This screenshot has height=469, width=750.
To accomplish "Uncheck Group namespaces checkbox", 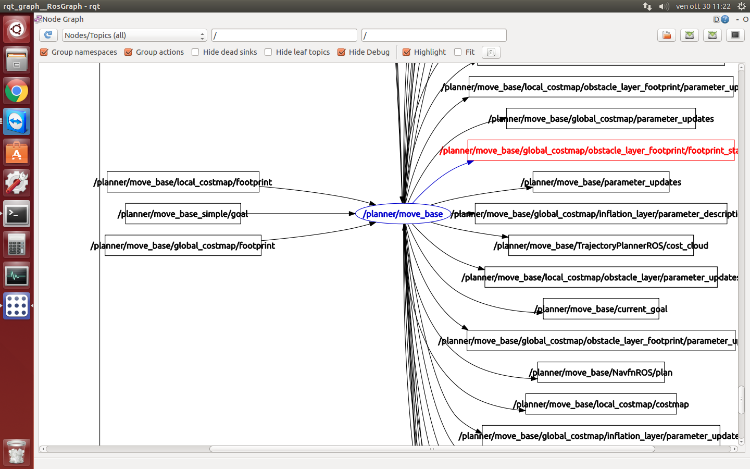I will (x=44, y=52).
